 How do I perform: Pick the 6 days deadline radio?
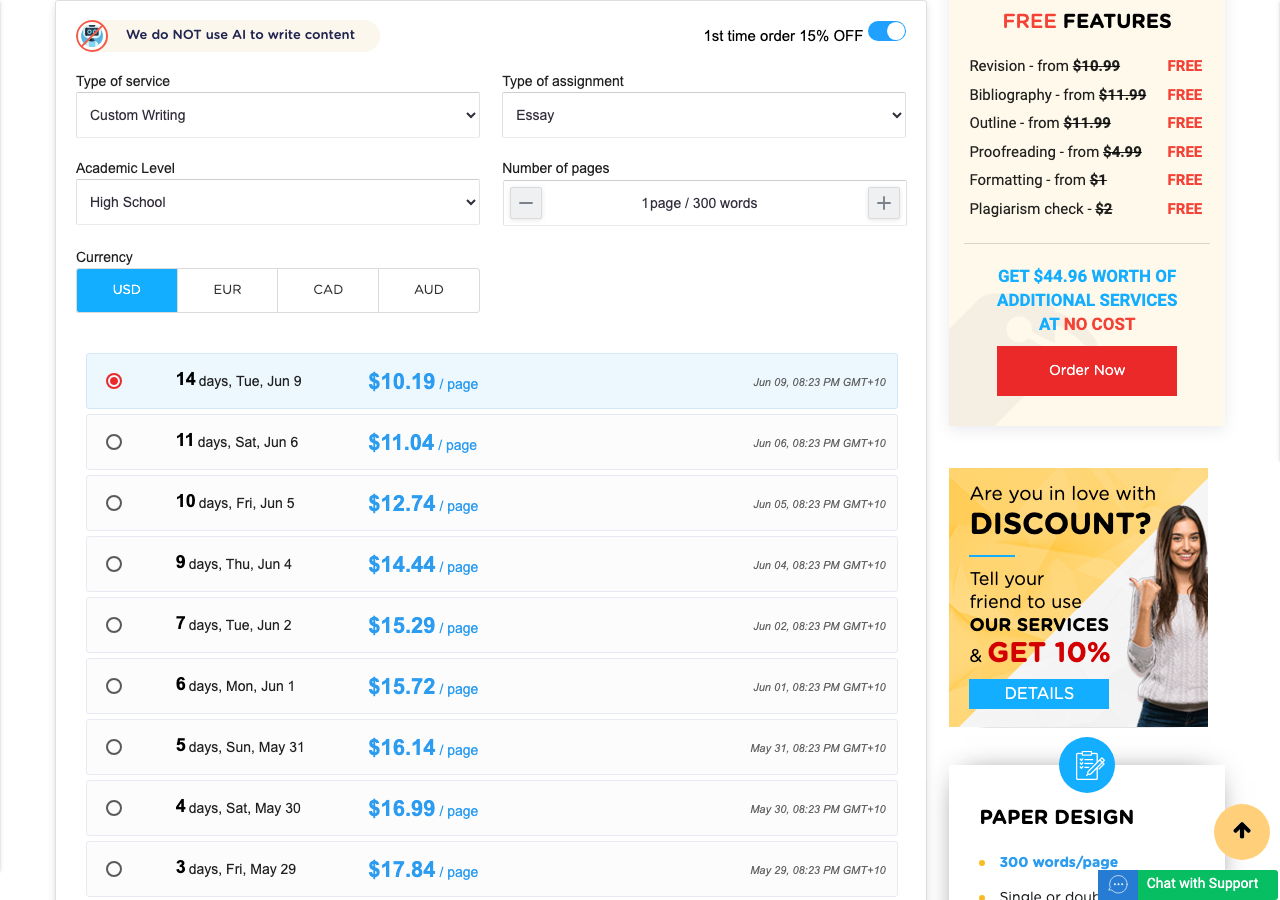point(114,686)
